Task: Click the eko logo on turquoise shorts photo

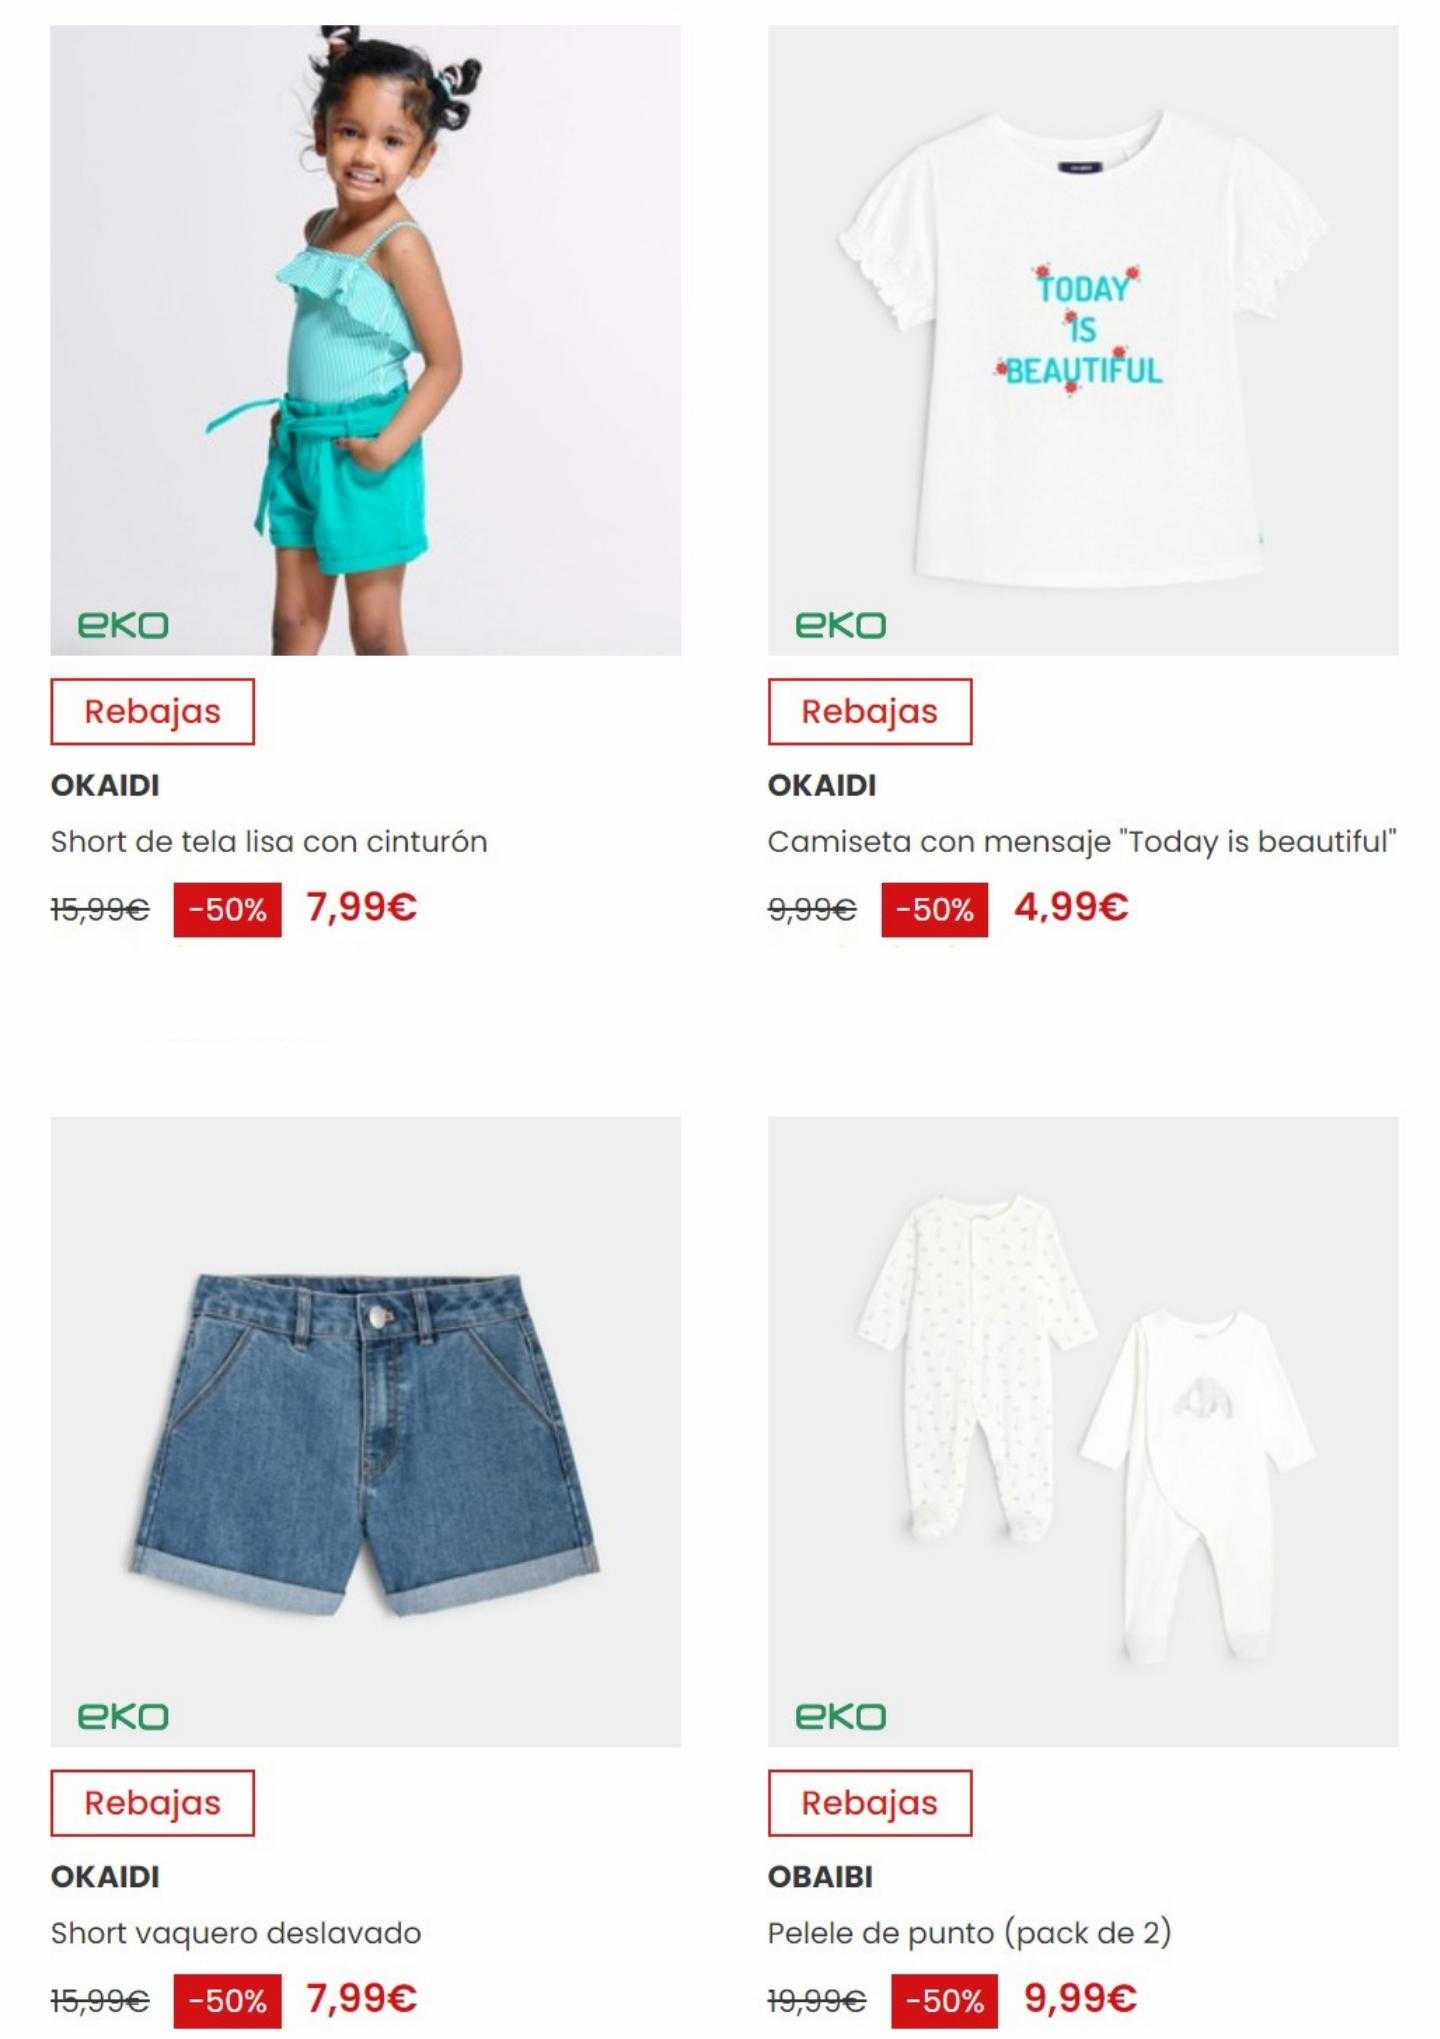Action: pyautogui.click(x=123, y=625)
